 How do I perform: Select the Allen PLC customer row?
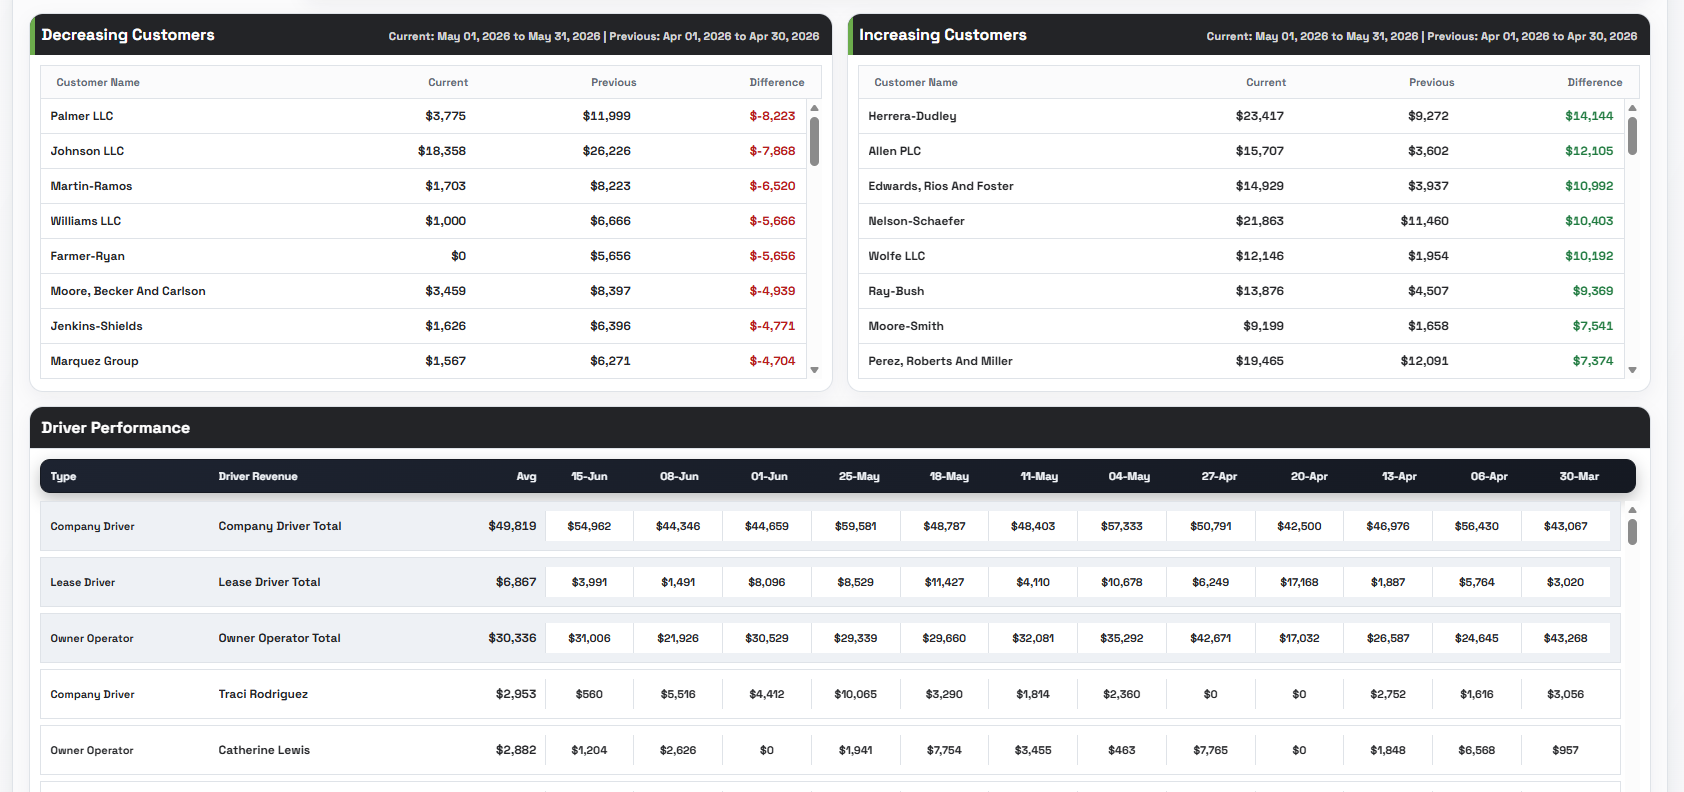(1243, 151)
